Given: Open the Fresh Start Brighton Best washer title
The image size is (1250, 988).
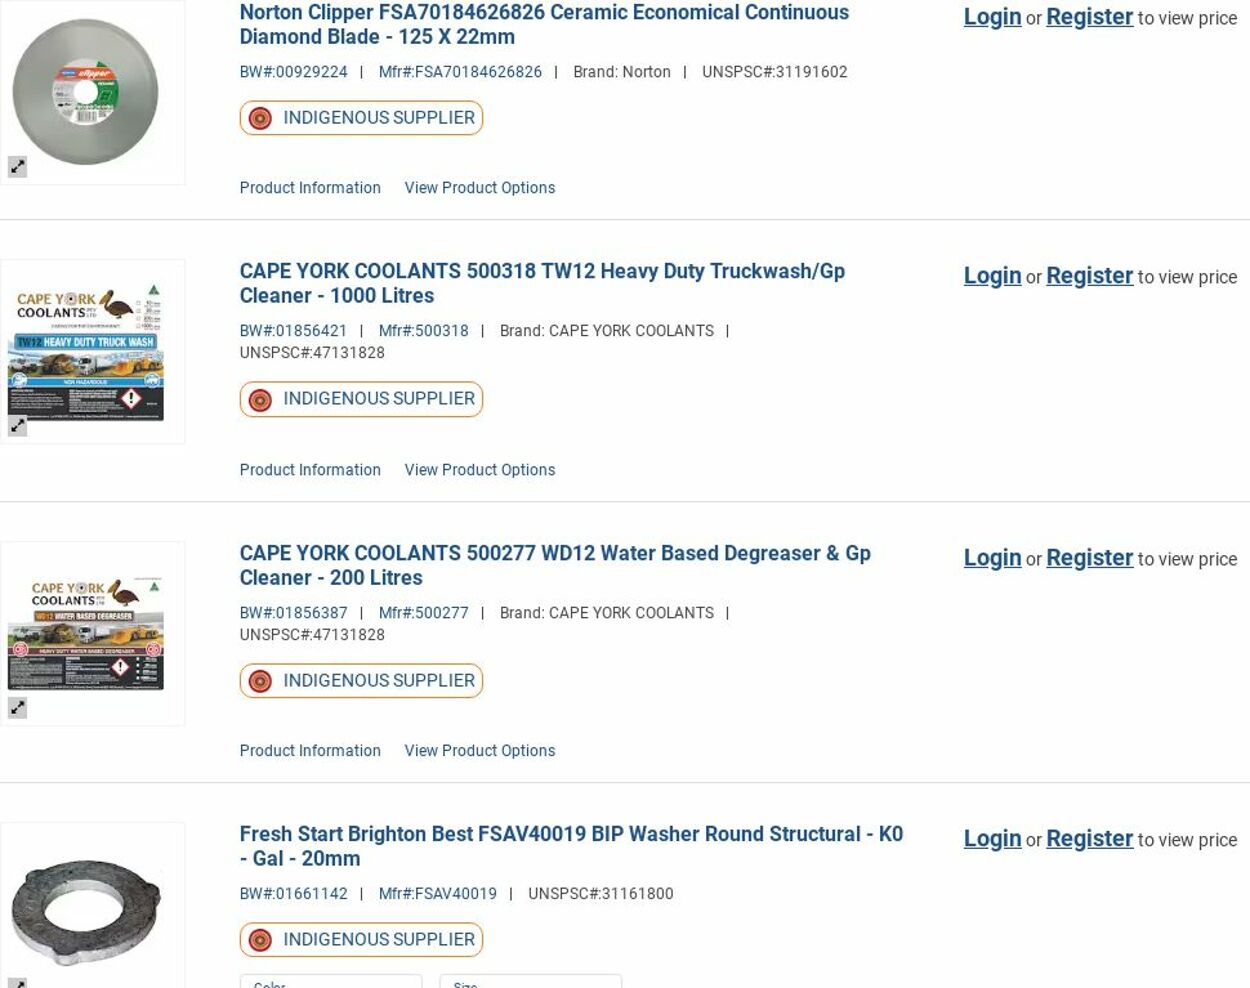Looking at the screenshot, I should [x=570, y=846].
